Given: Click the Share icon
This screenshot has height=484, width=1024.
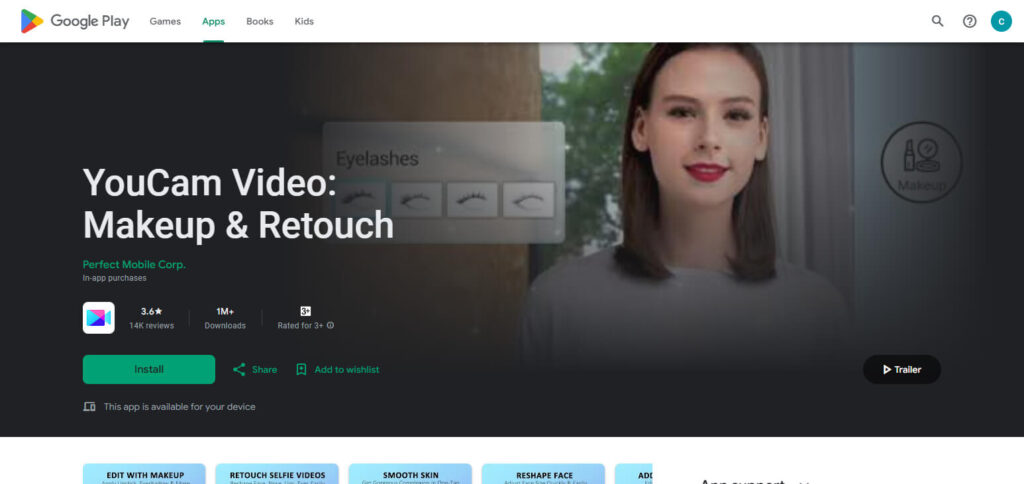Looking at the screenshot, I should click(x=239, y=370).
